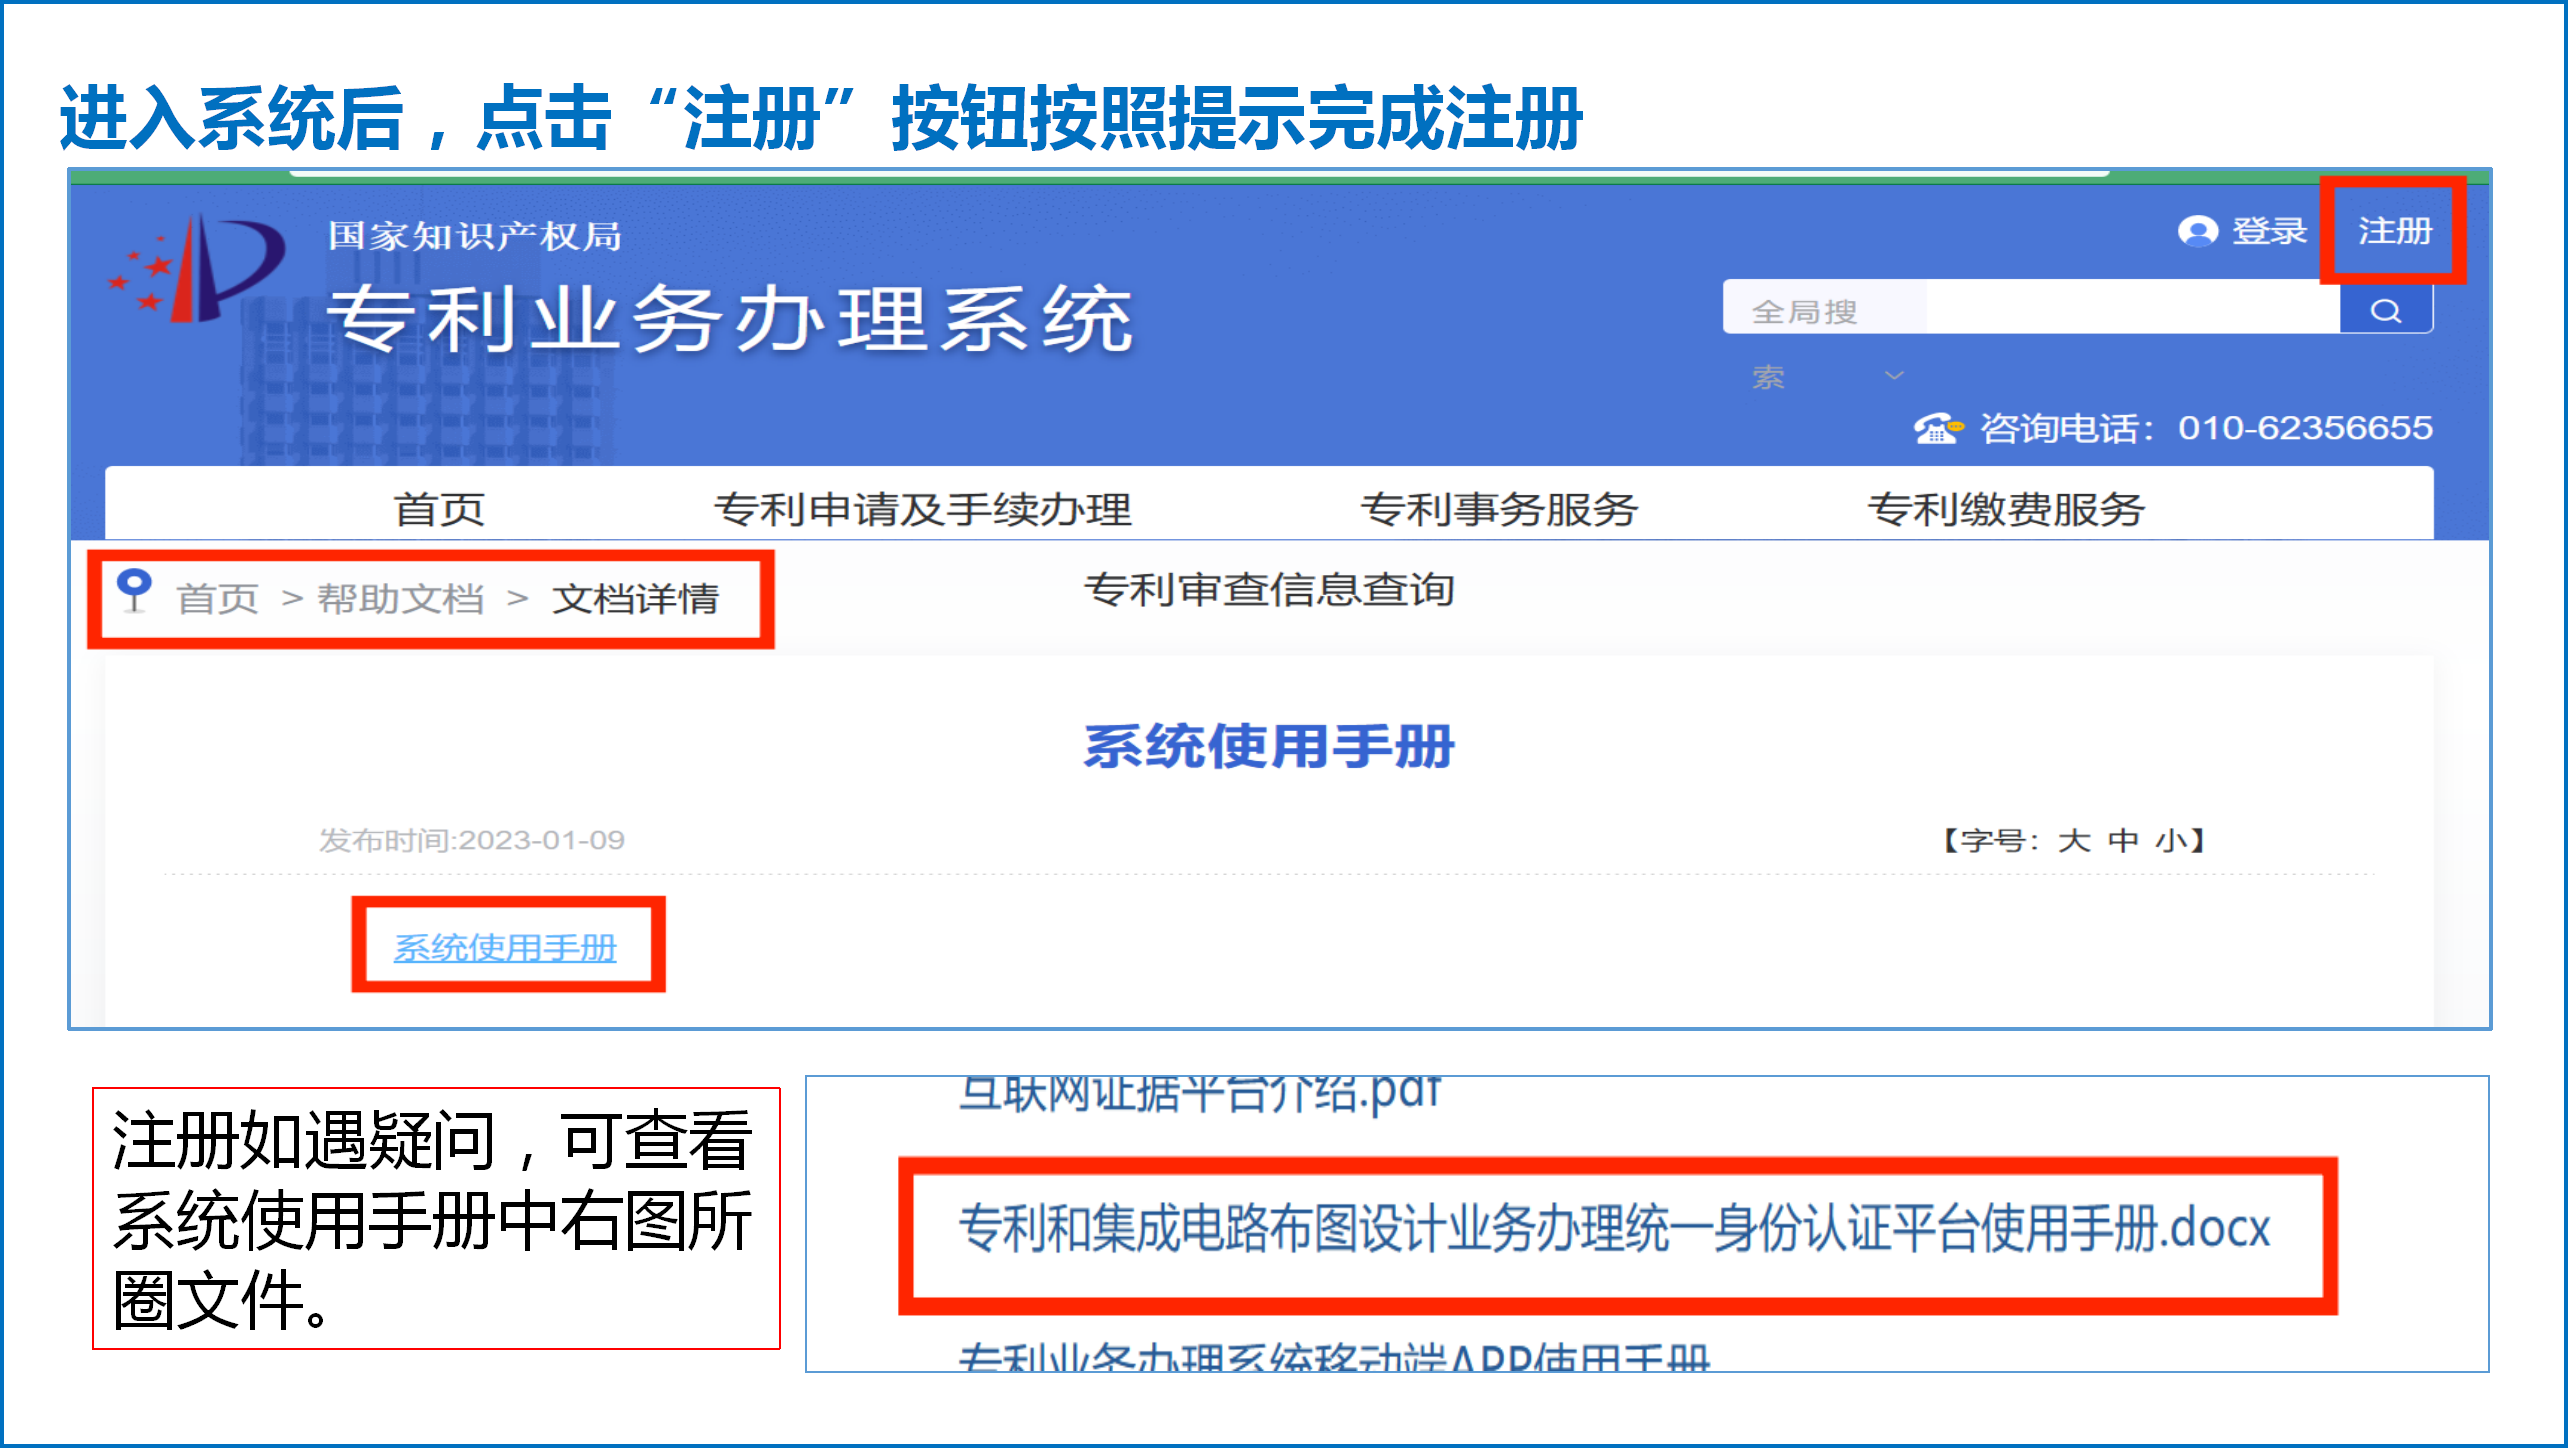Select the 专利事务服务 menu item
2568x1448 pixels.
click(x=1498, y=510)
